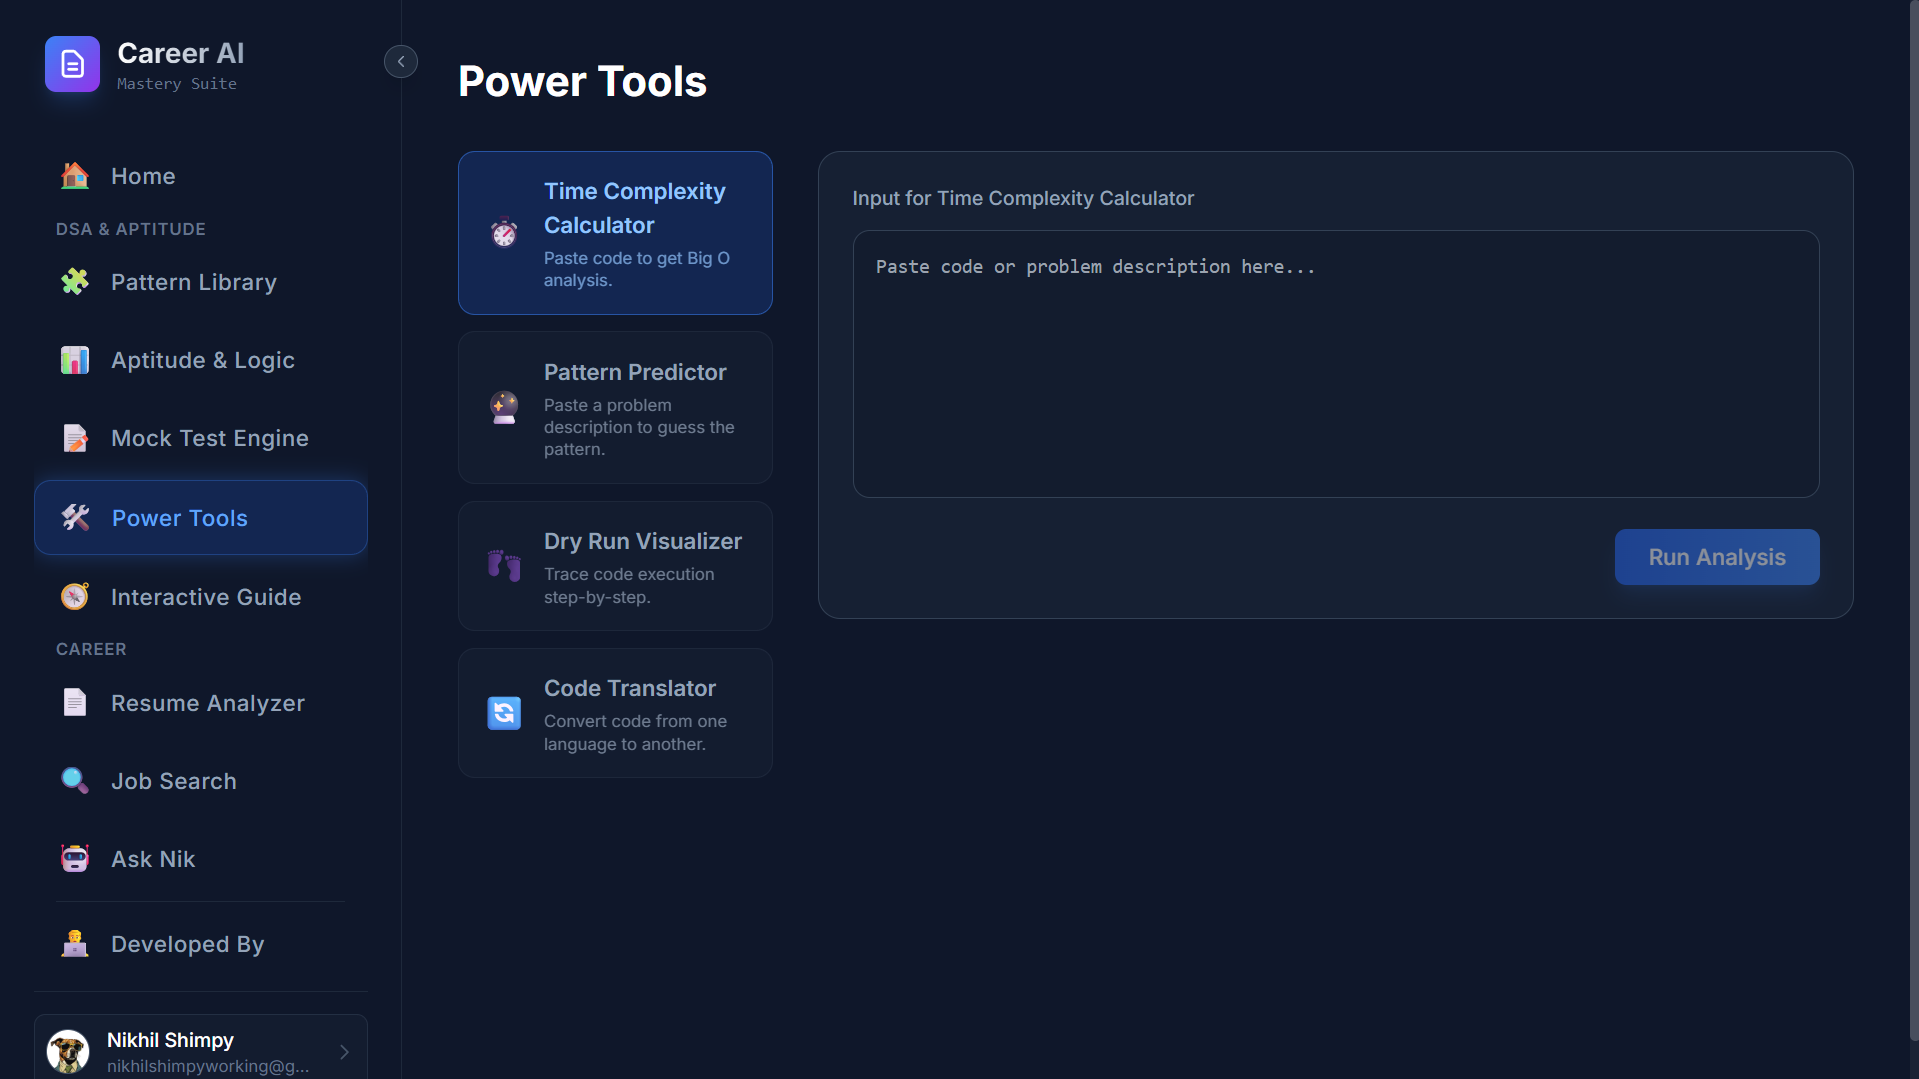Click the Code Translator arrows icon

(x=504, y=713)
